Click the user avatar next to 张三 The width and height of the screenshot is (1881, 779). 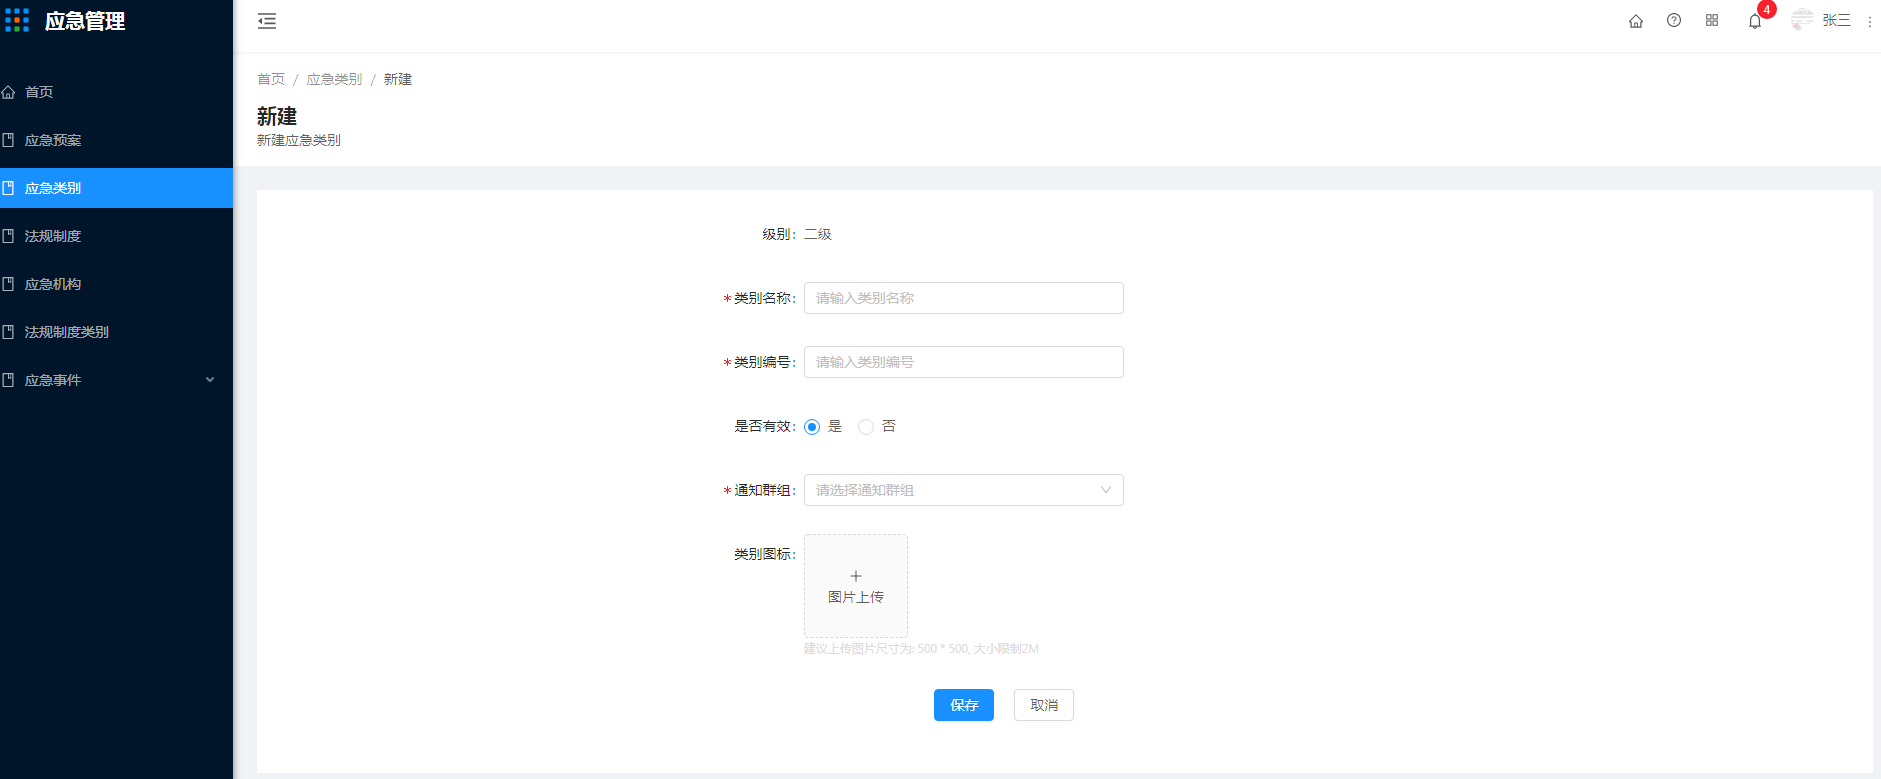1802,20
